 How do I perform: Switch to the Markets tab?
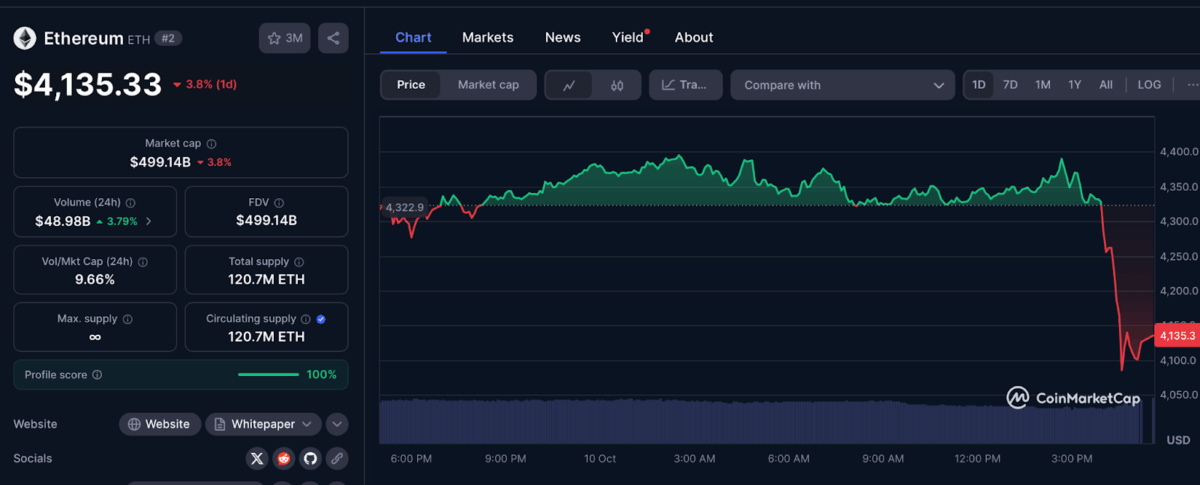pyautogui.click(x=487, y=37)
